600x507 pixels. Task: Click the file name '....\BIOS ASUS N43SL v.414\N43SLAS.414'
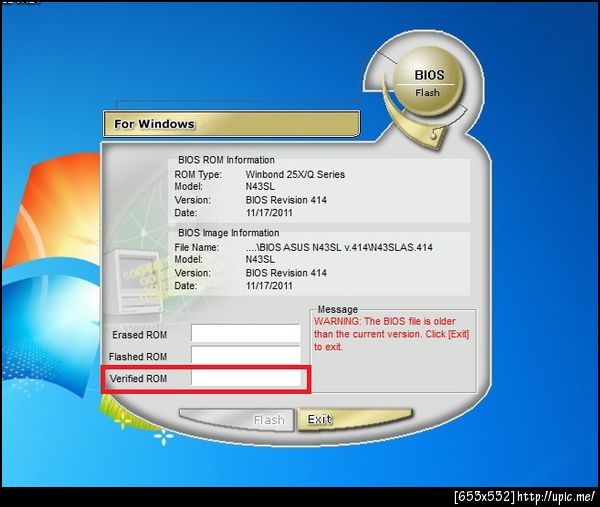pyautogui.click(x=339, y=247)
